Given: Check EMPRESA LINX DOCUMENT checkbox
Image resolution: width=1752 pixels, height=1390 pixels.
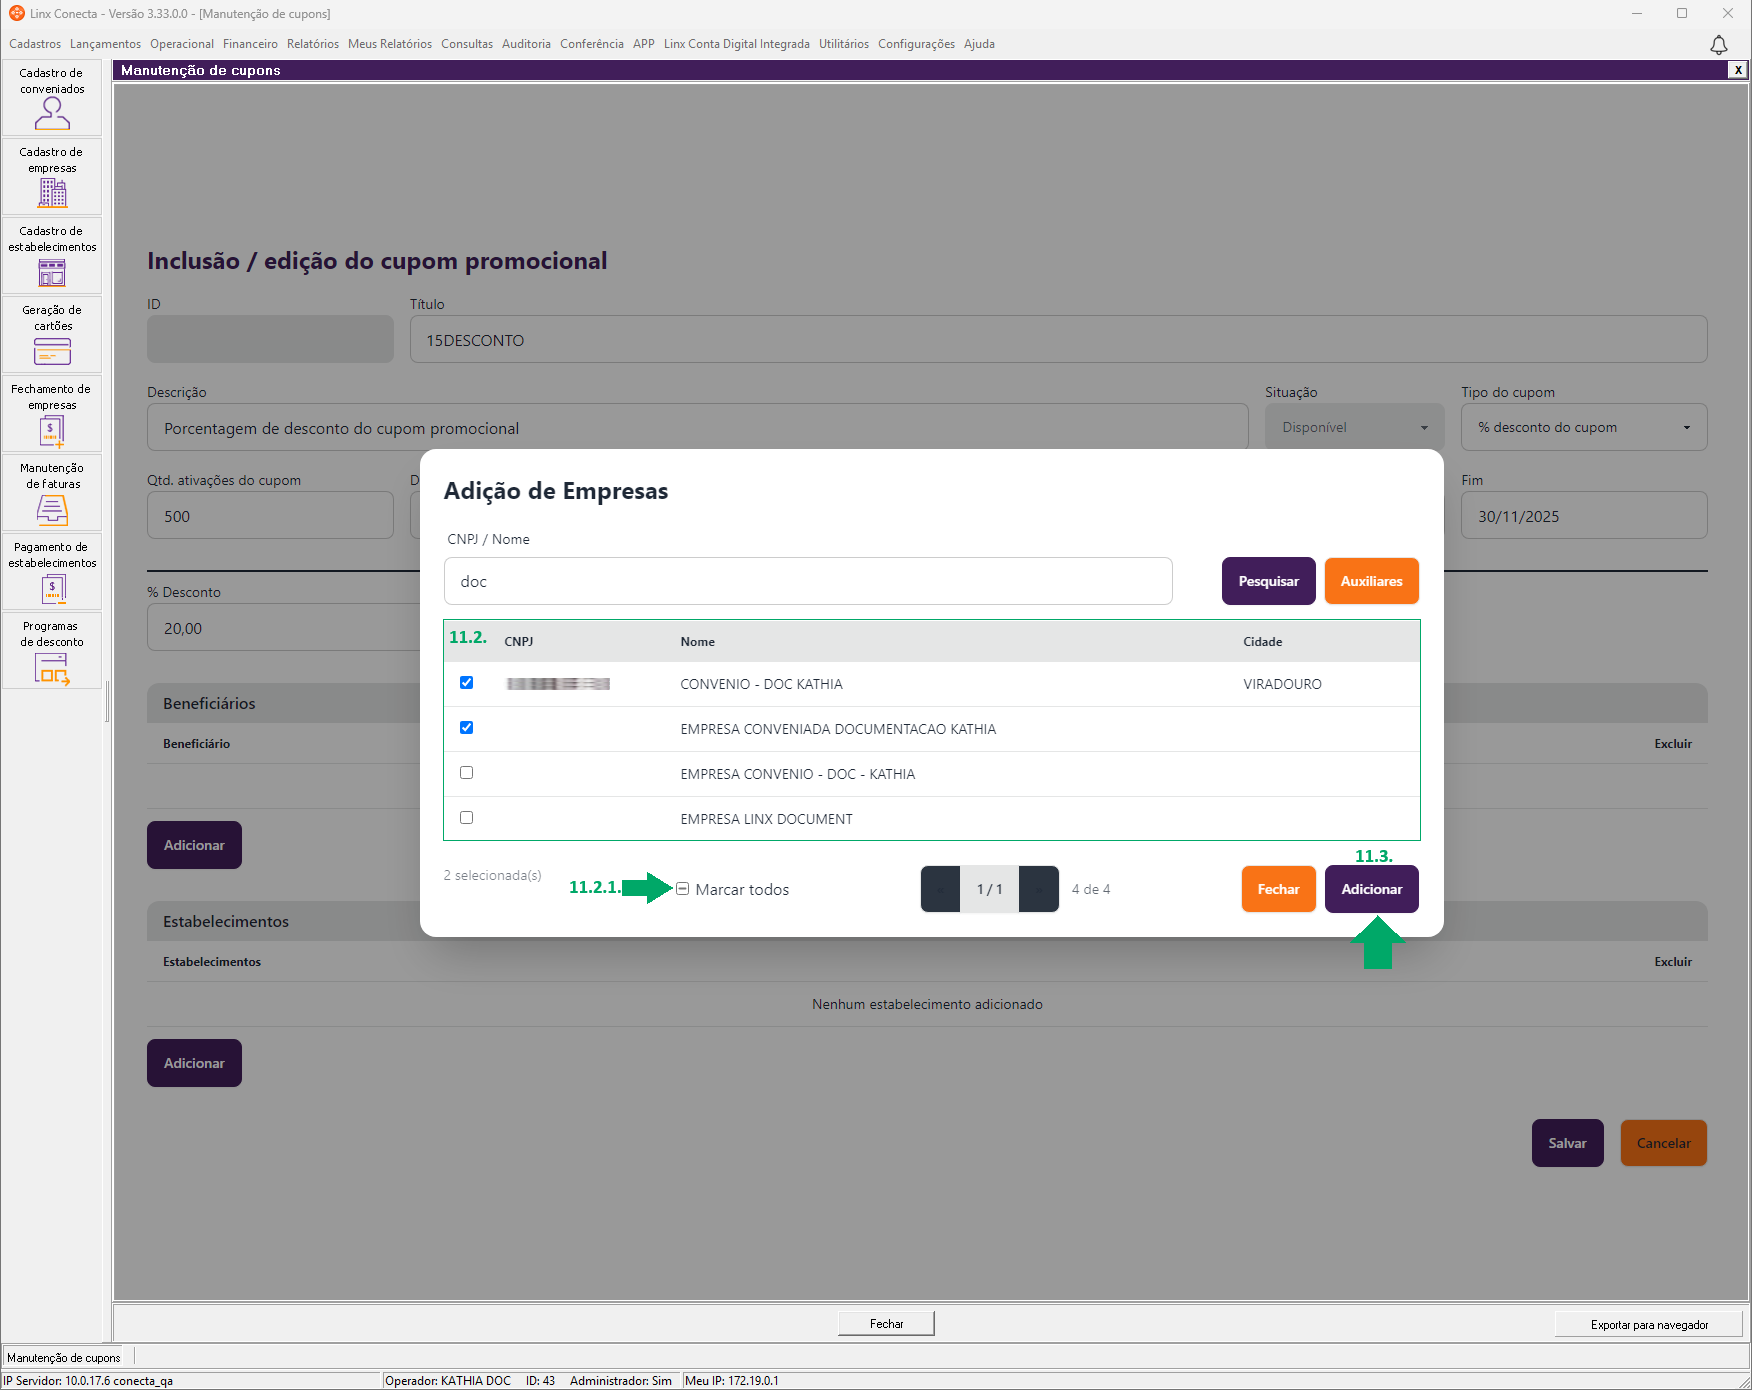Looking at the screenshot, I should coord(466,818).
